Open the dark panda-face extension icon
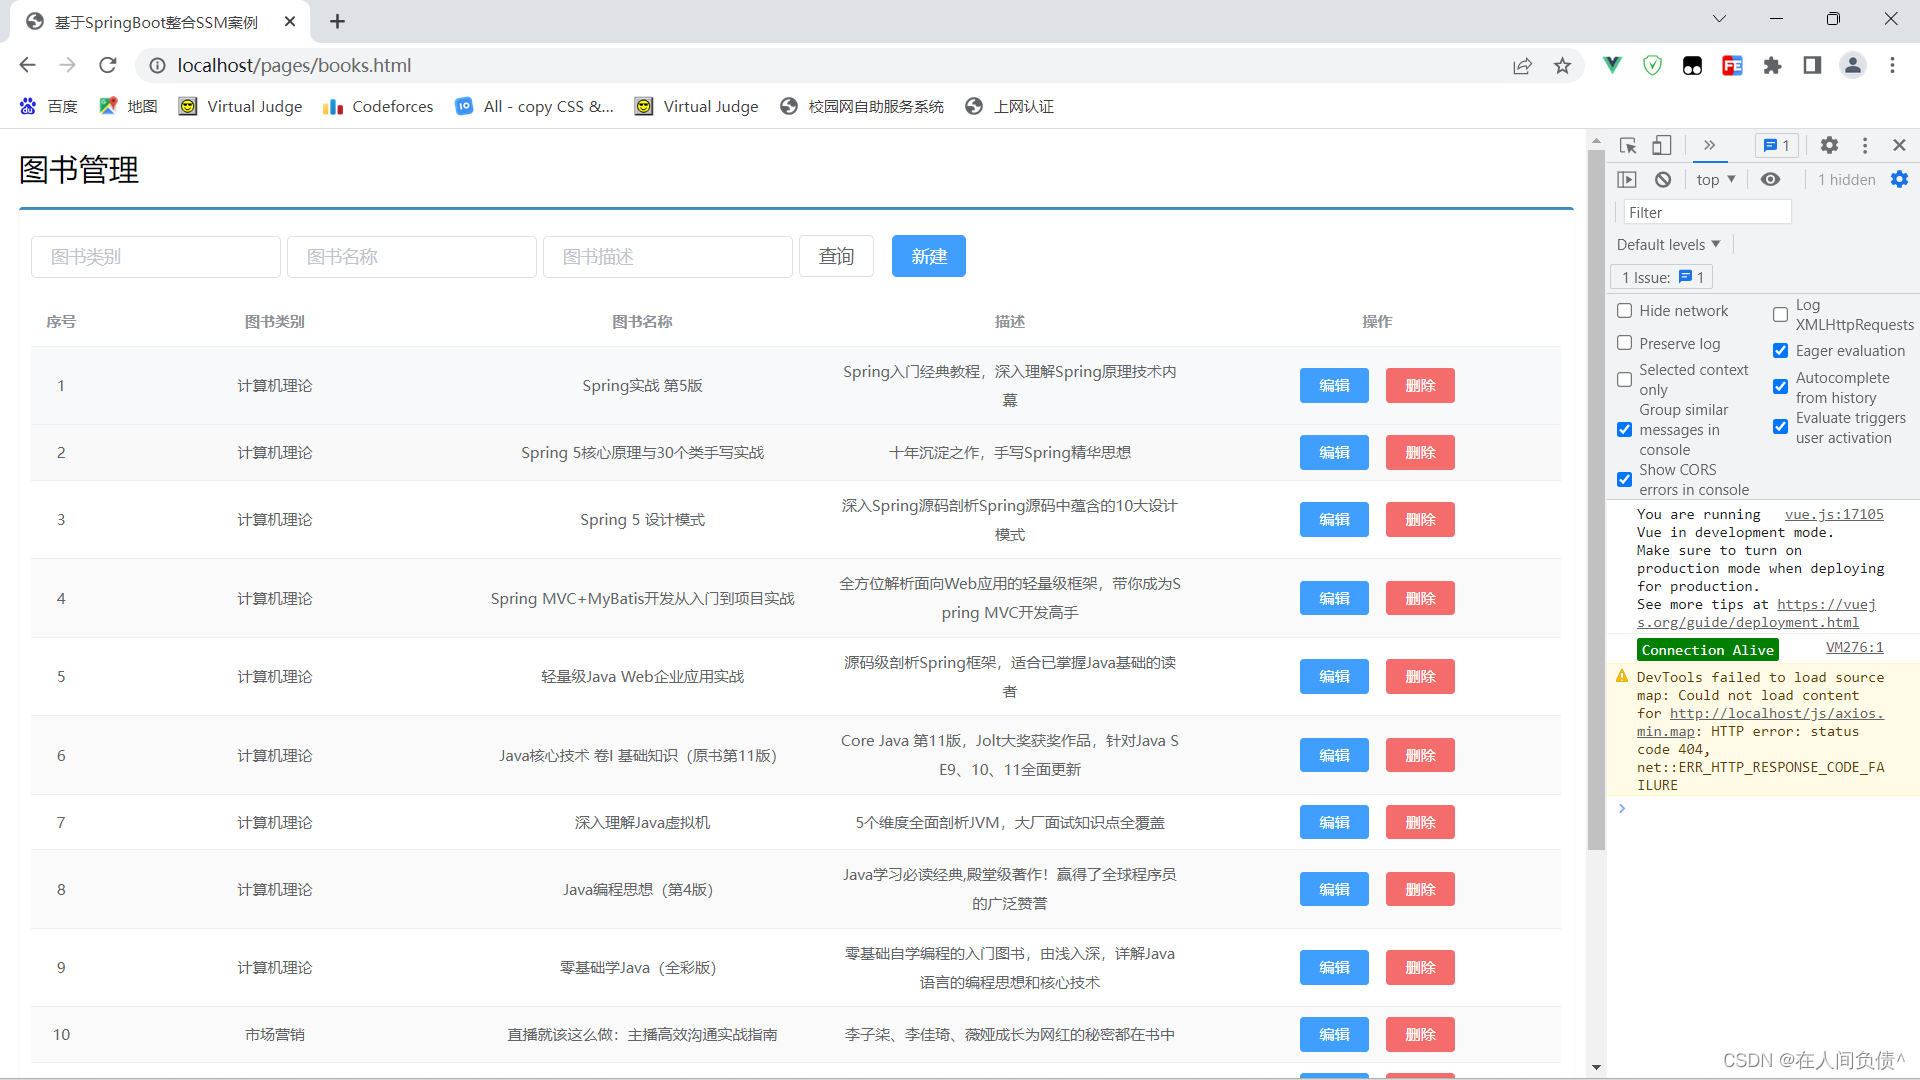The image size is (1920, 1080). [x=1692, y=65]
